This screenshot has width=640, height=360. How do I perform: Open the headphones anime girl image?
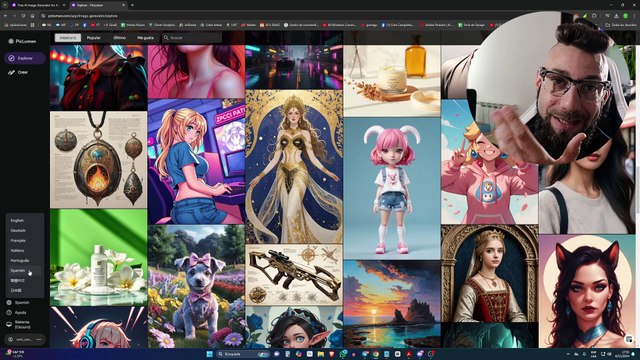tap(98, 327)
